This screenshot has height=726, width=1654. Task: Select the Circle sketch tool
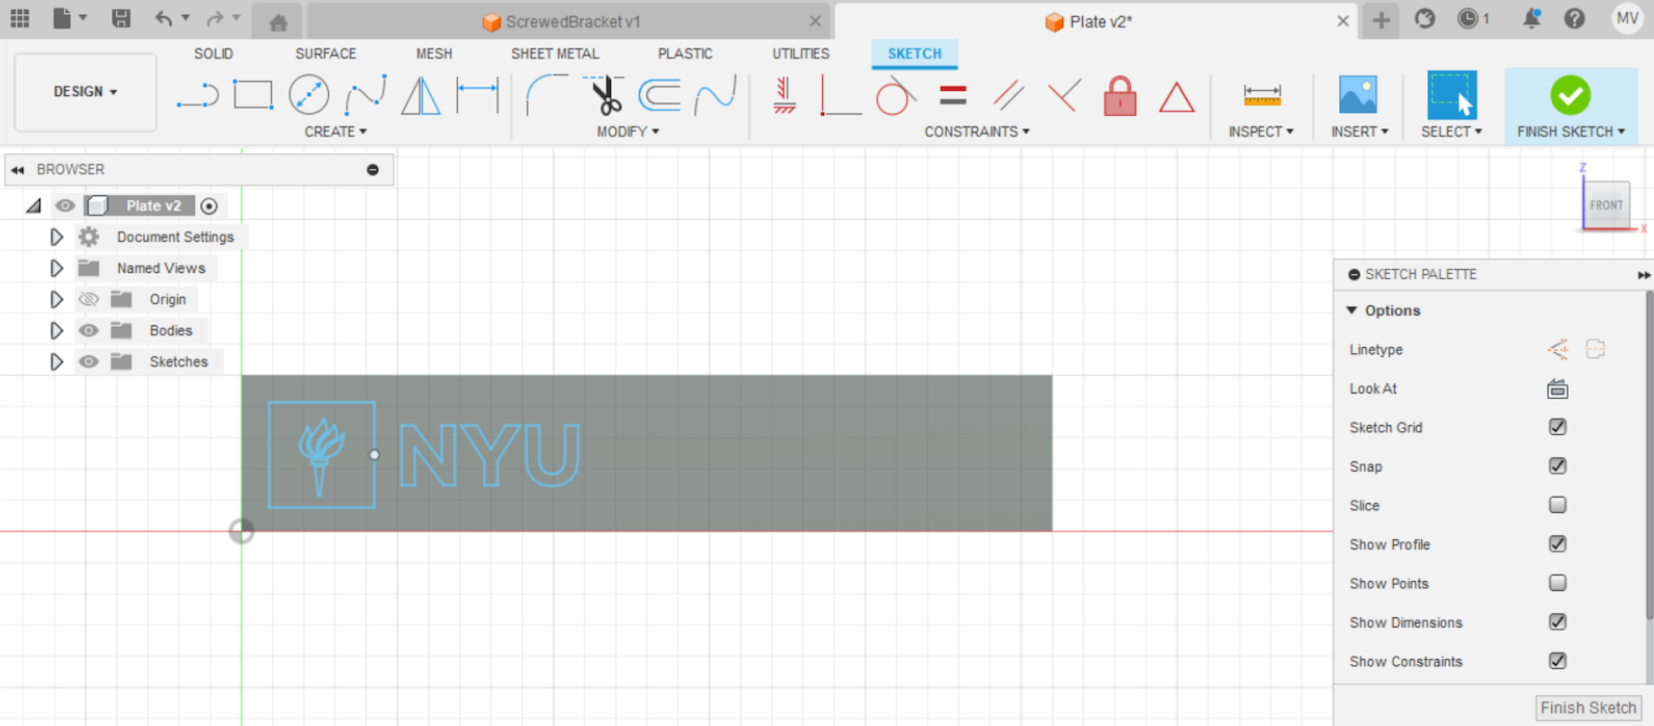(309, 95)
